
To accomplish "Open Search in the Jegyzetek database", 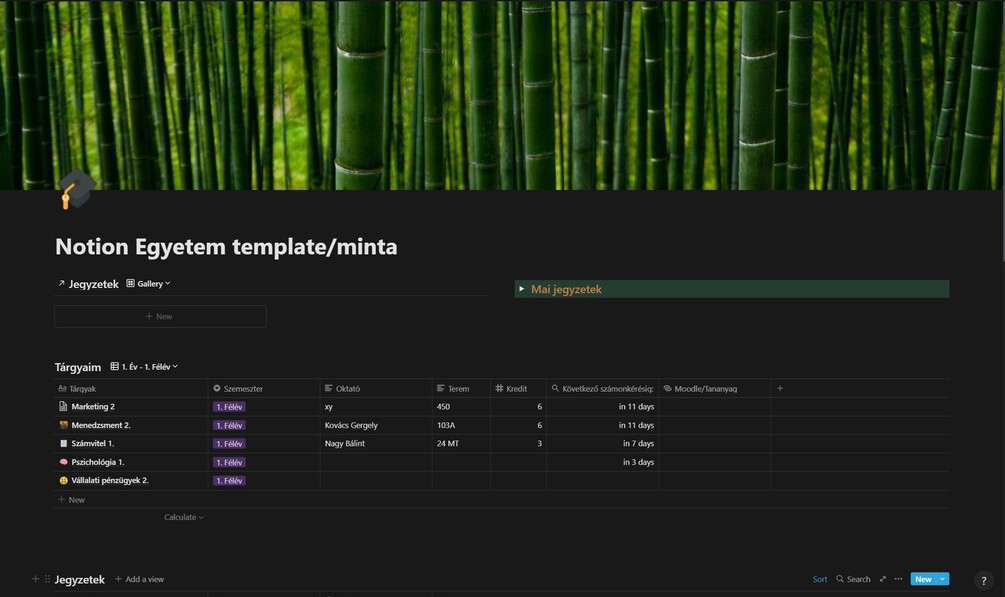I will pyautogui.click(x=853, y=579).
